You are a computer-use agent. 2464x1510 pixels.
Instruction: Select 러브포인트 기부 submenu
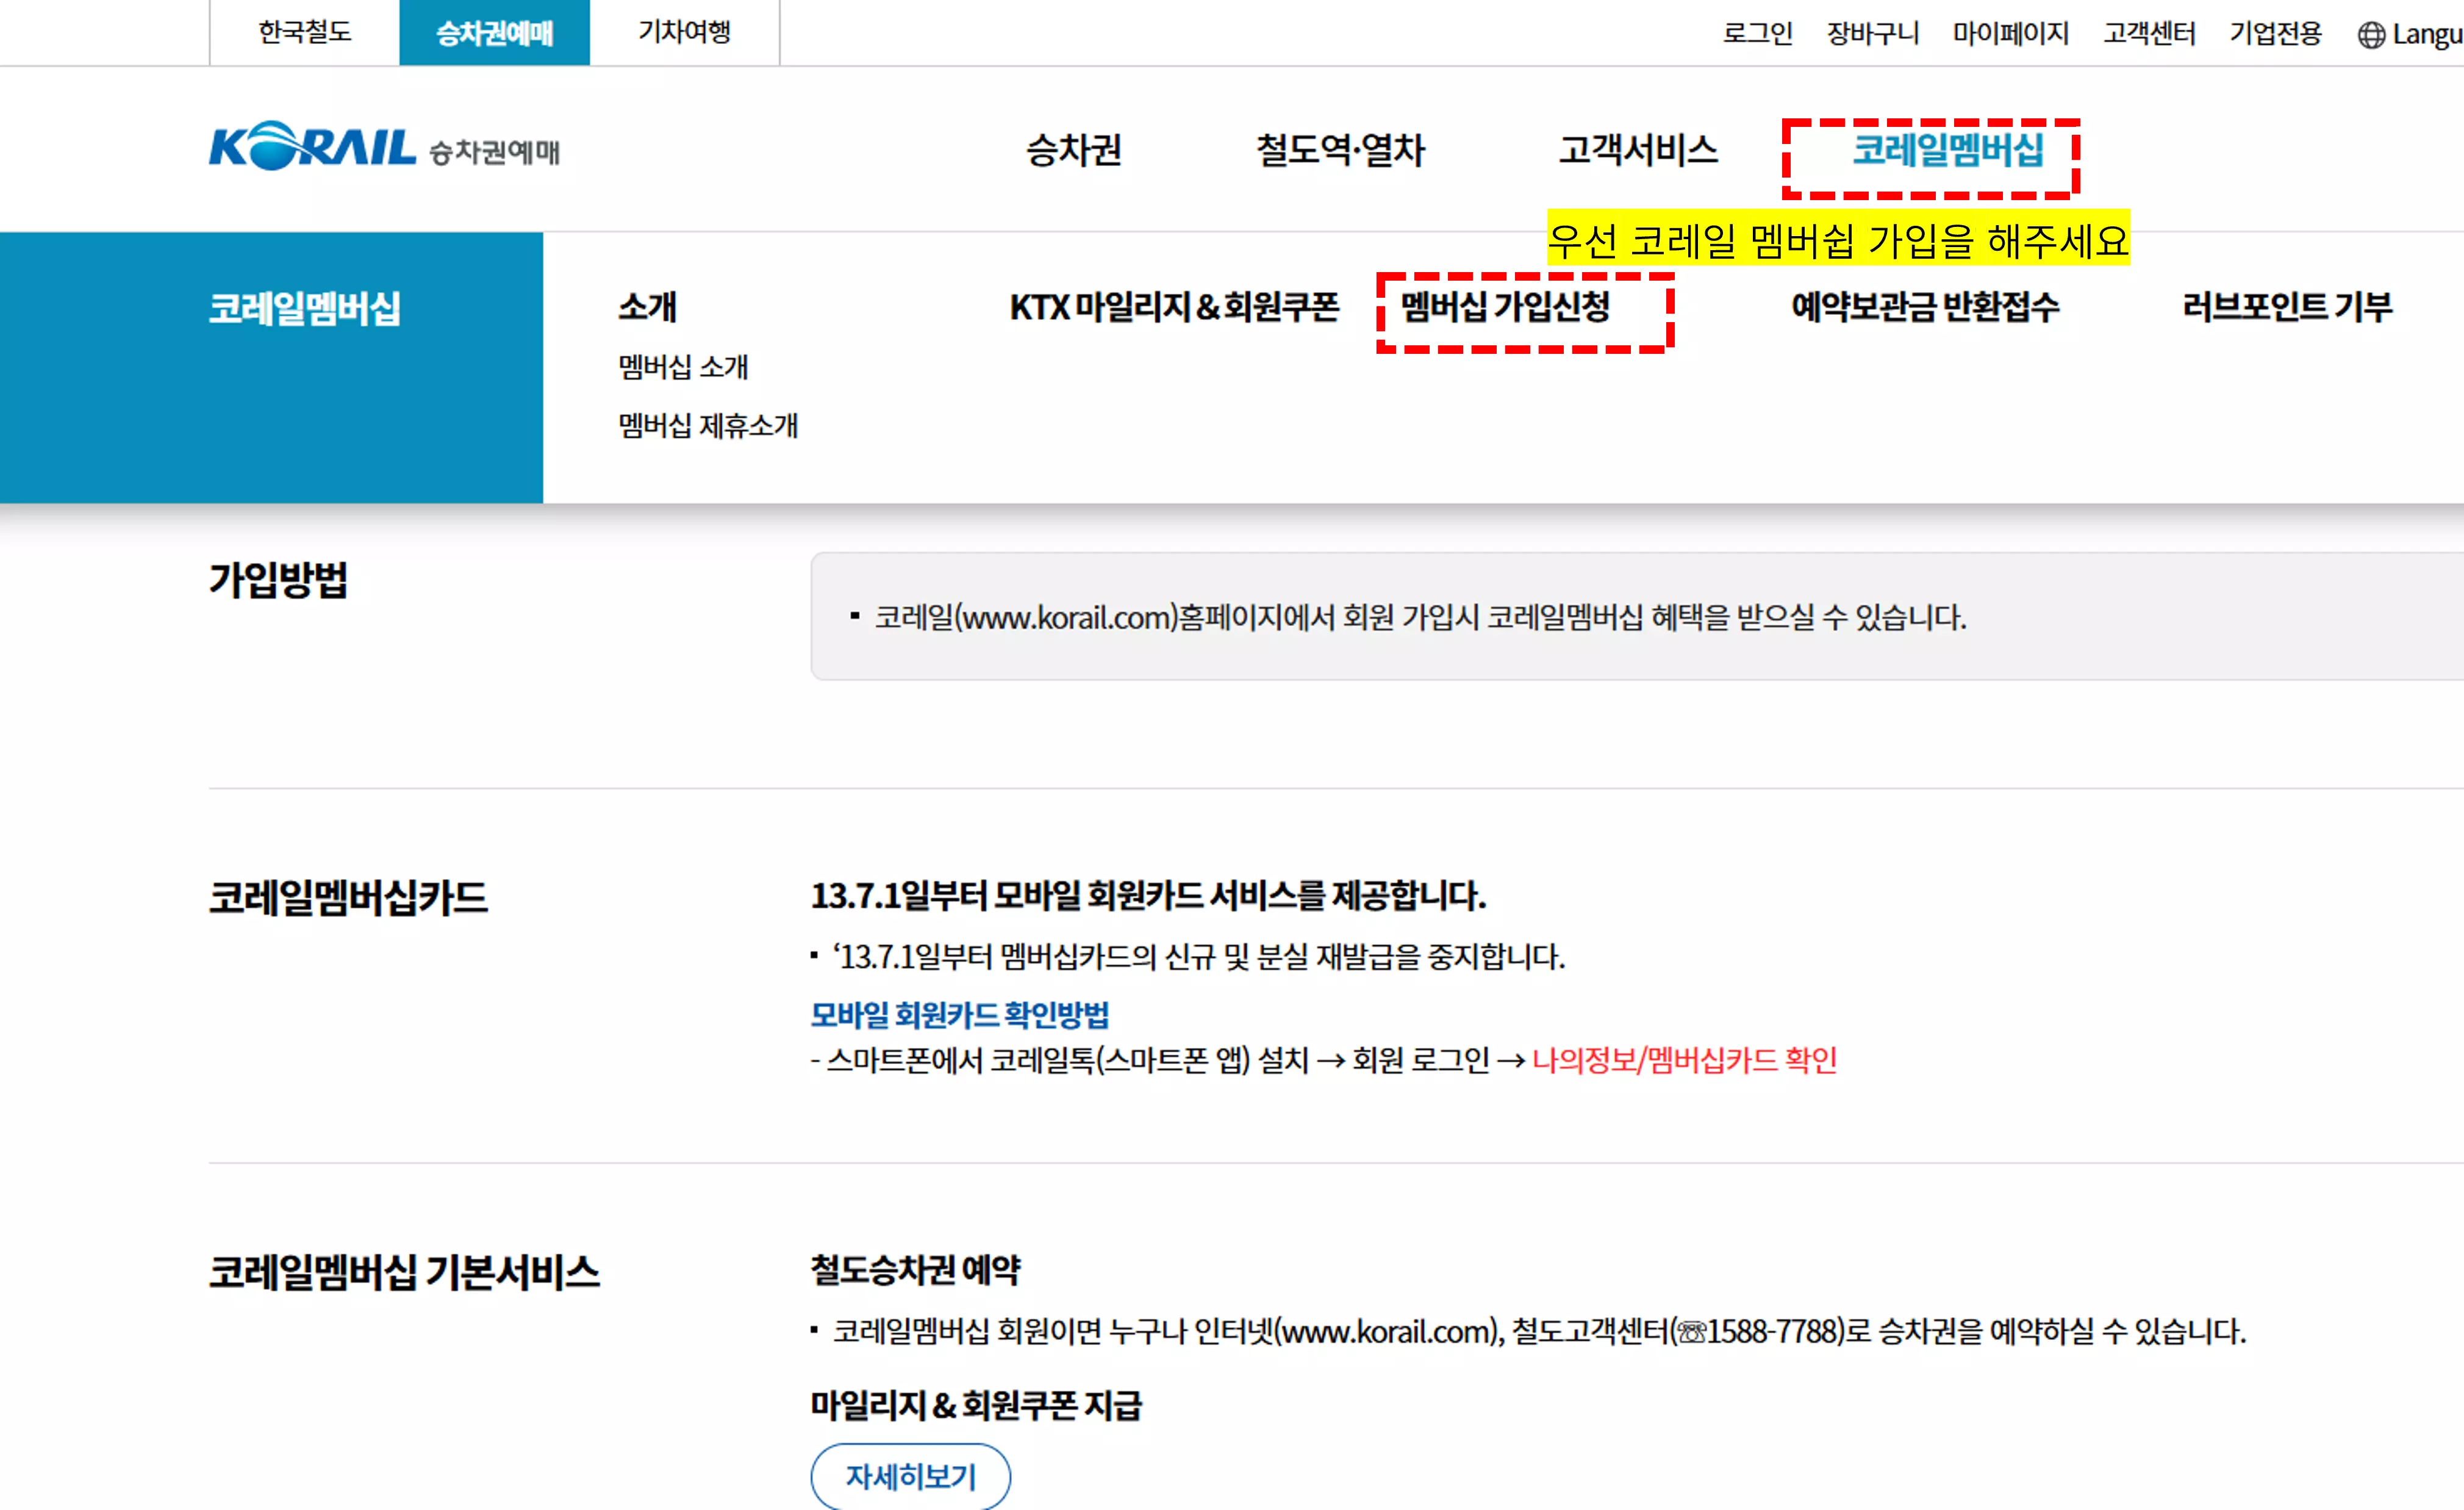pos(2287,307)
